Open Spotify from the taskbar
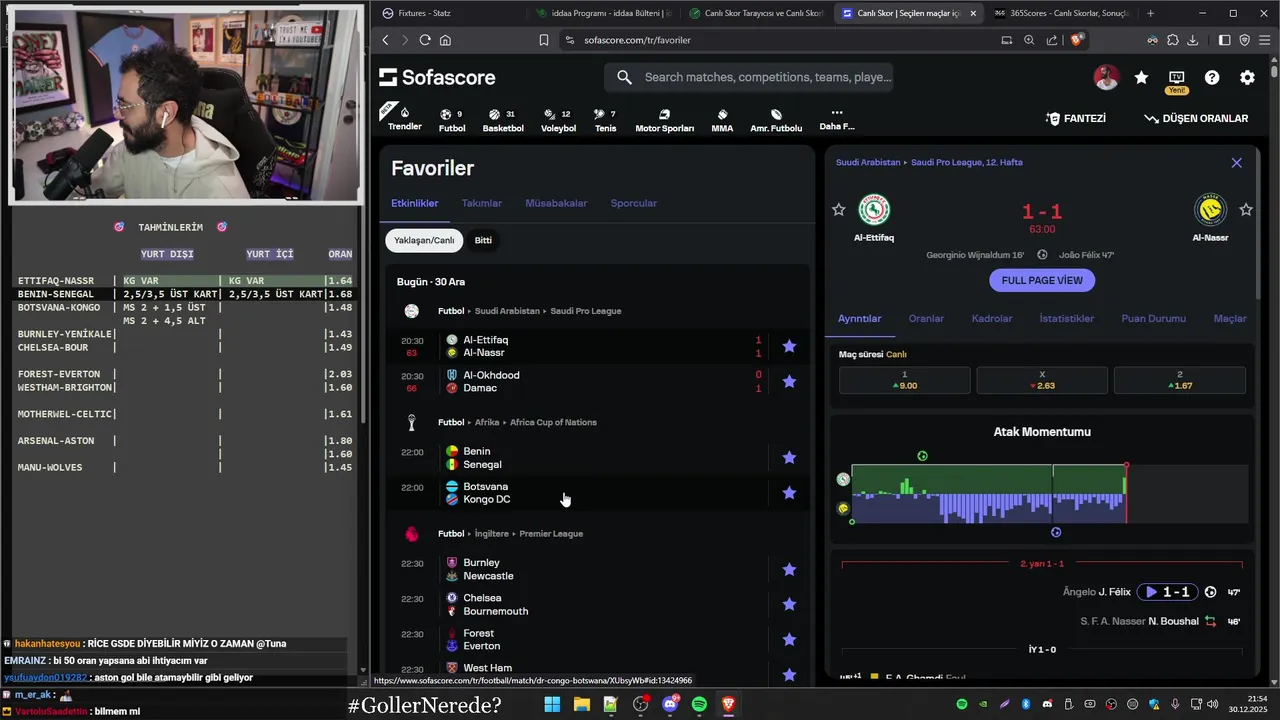 click(699, 704)
